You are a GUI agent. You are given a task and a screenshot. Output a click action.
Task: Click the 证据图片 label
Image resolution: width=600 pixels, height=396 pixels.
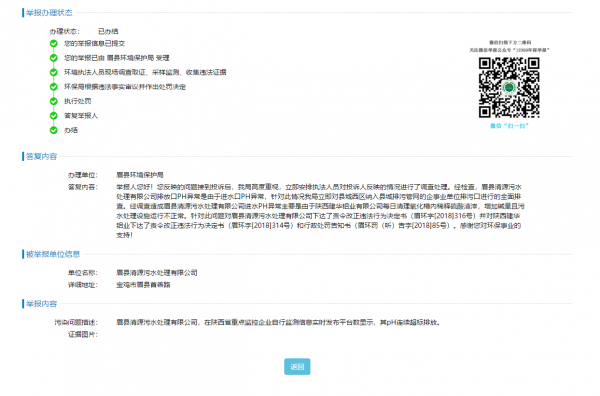pos(83,335)
